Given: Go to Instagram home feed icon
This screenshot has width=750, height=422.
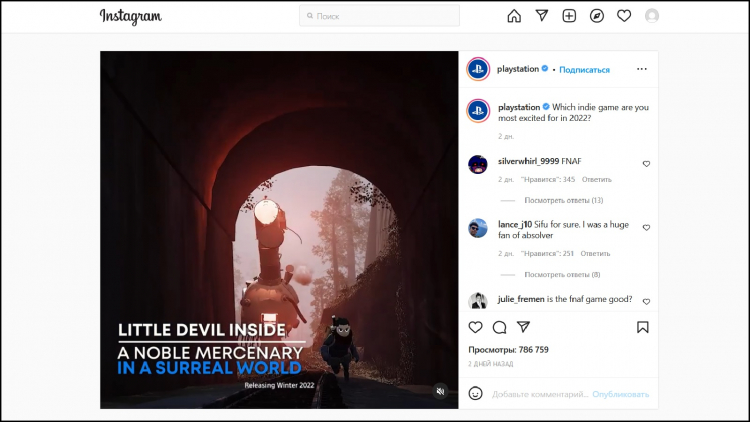Looking at the screenshot, I should point(514,16).
